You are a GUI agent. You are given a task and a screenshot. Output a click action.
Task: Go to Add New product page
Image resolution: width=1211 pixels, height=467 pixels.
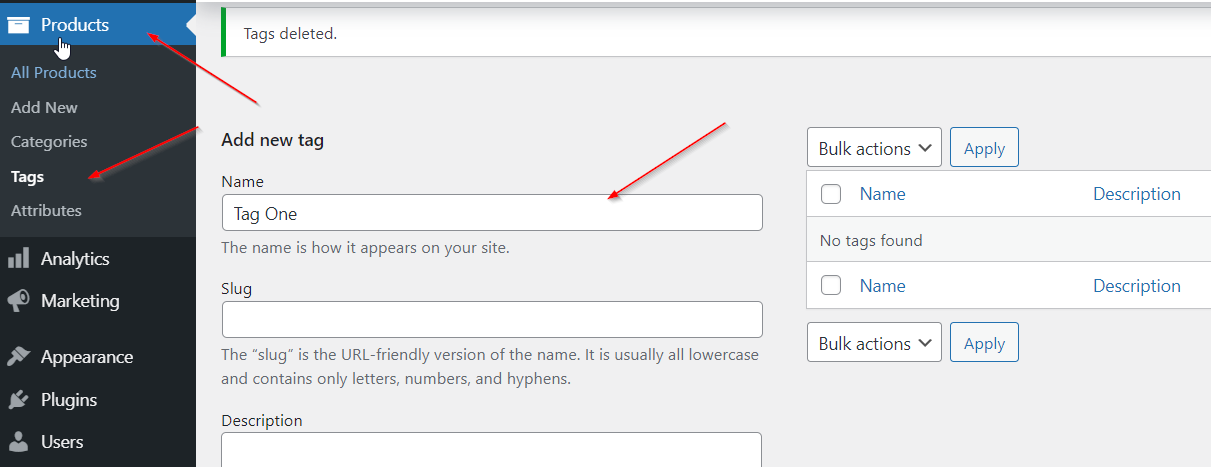coord(44,107)
